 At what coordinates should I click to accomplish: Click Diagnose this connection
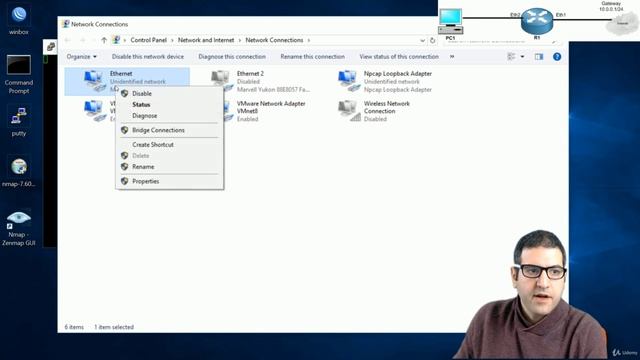point(232,57)
